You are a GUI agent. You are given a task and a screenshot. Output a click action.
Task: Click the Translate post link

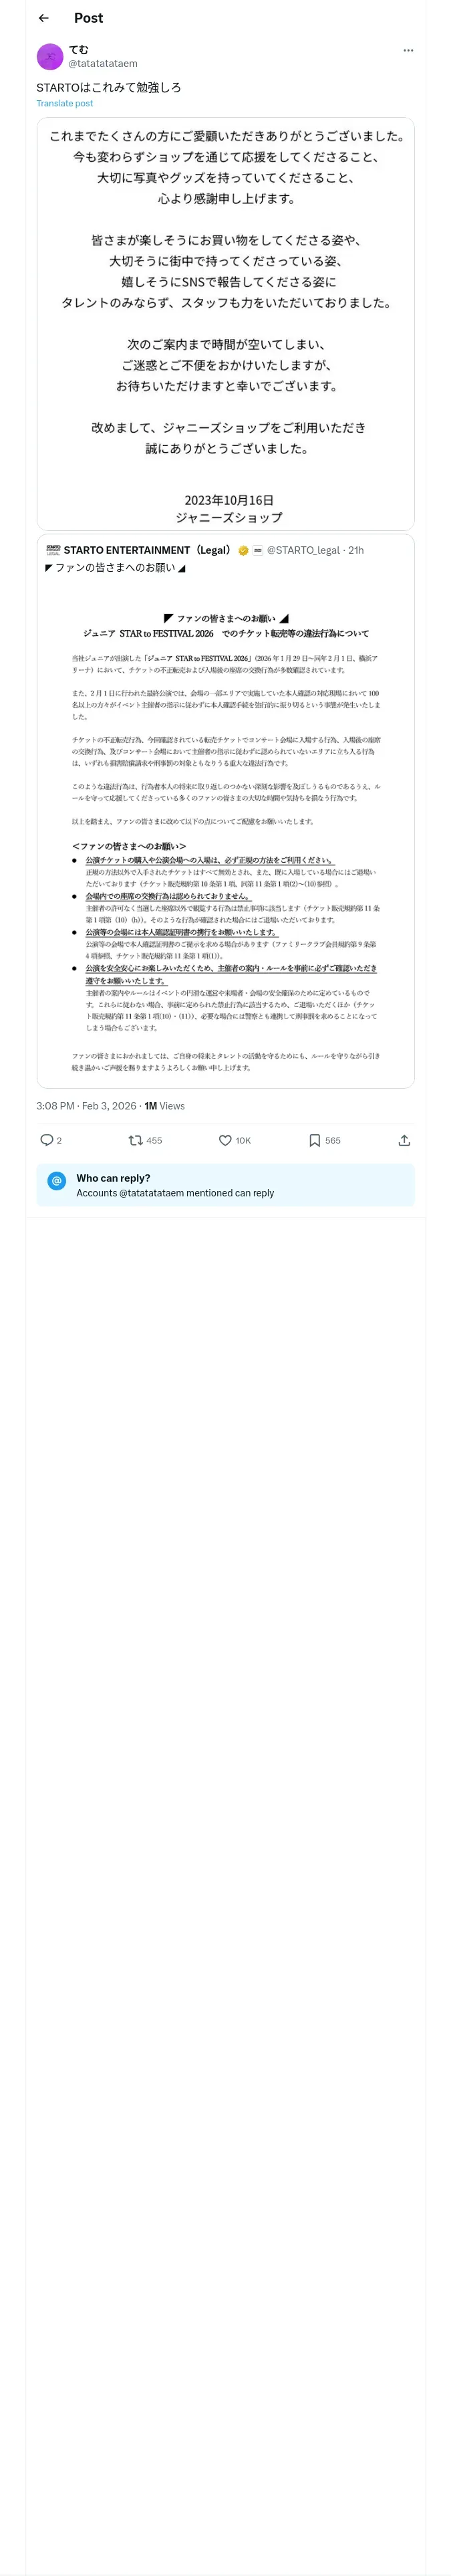tap(64, 103)
